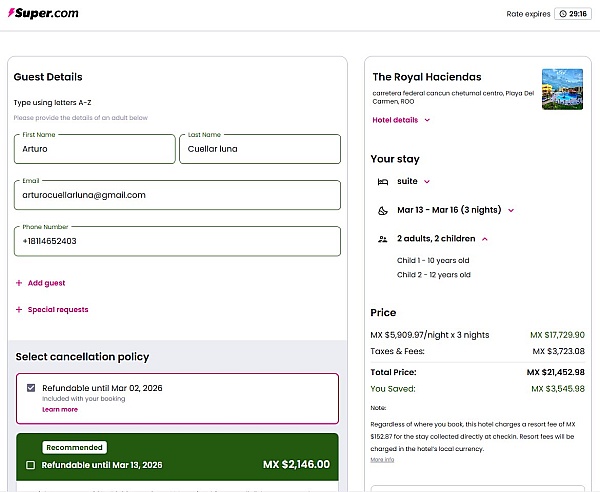Screen dimensions: 600x492
Task: Click the First Name input field
Action: click(95, 149)
